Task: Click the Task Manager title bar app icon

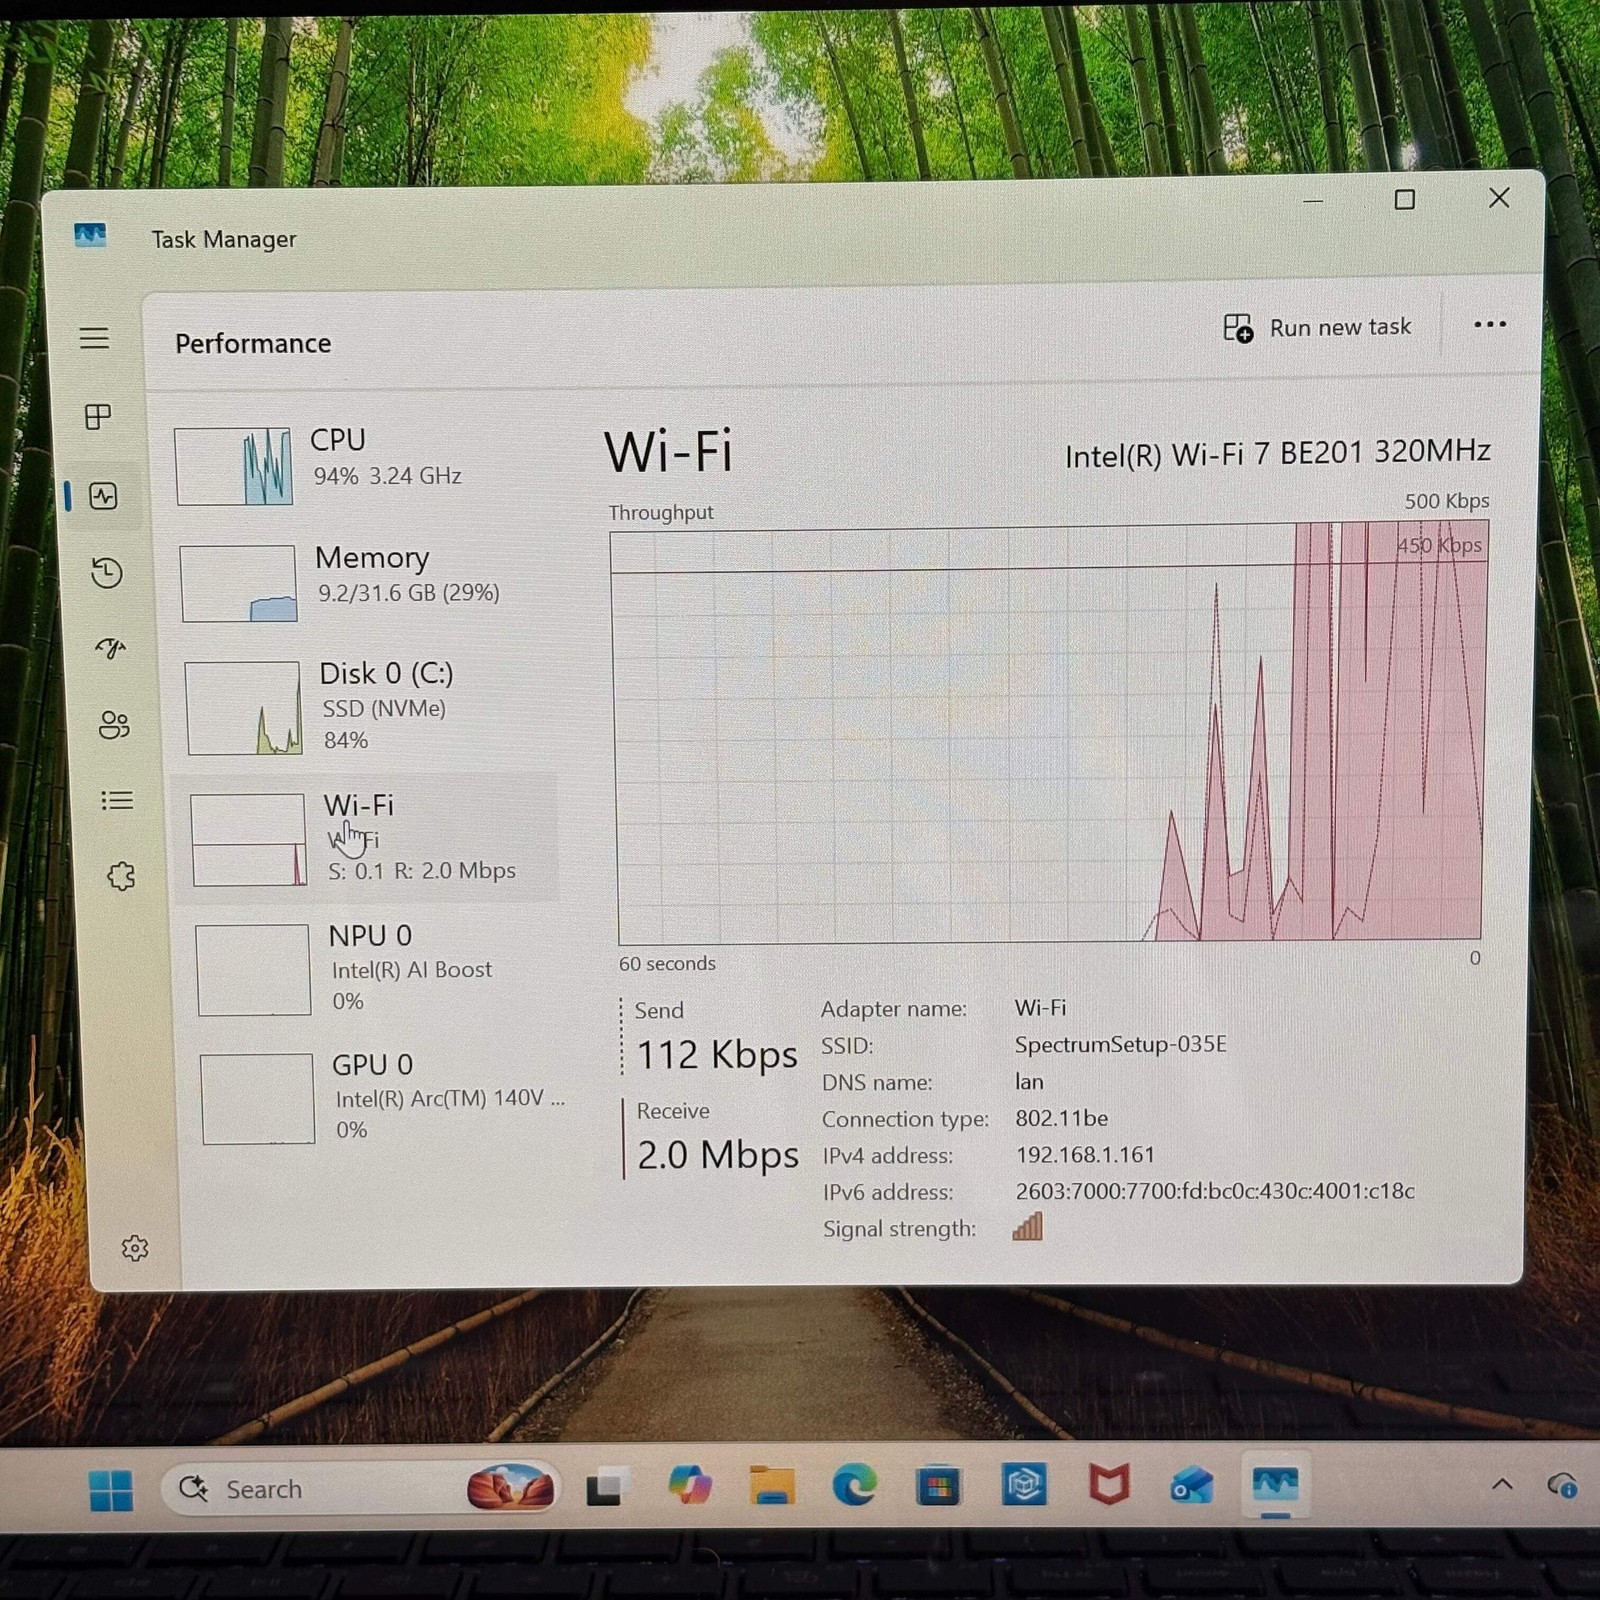Action: pyautogui.click(x=90, y=236)
